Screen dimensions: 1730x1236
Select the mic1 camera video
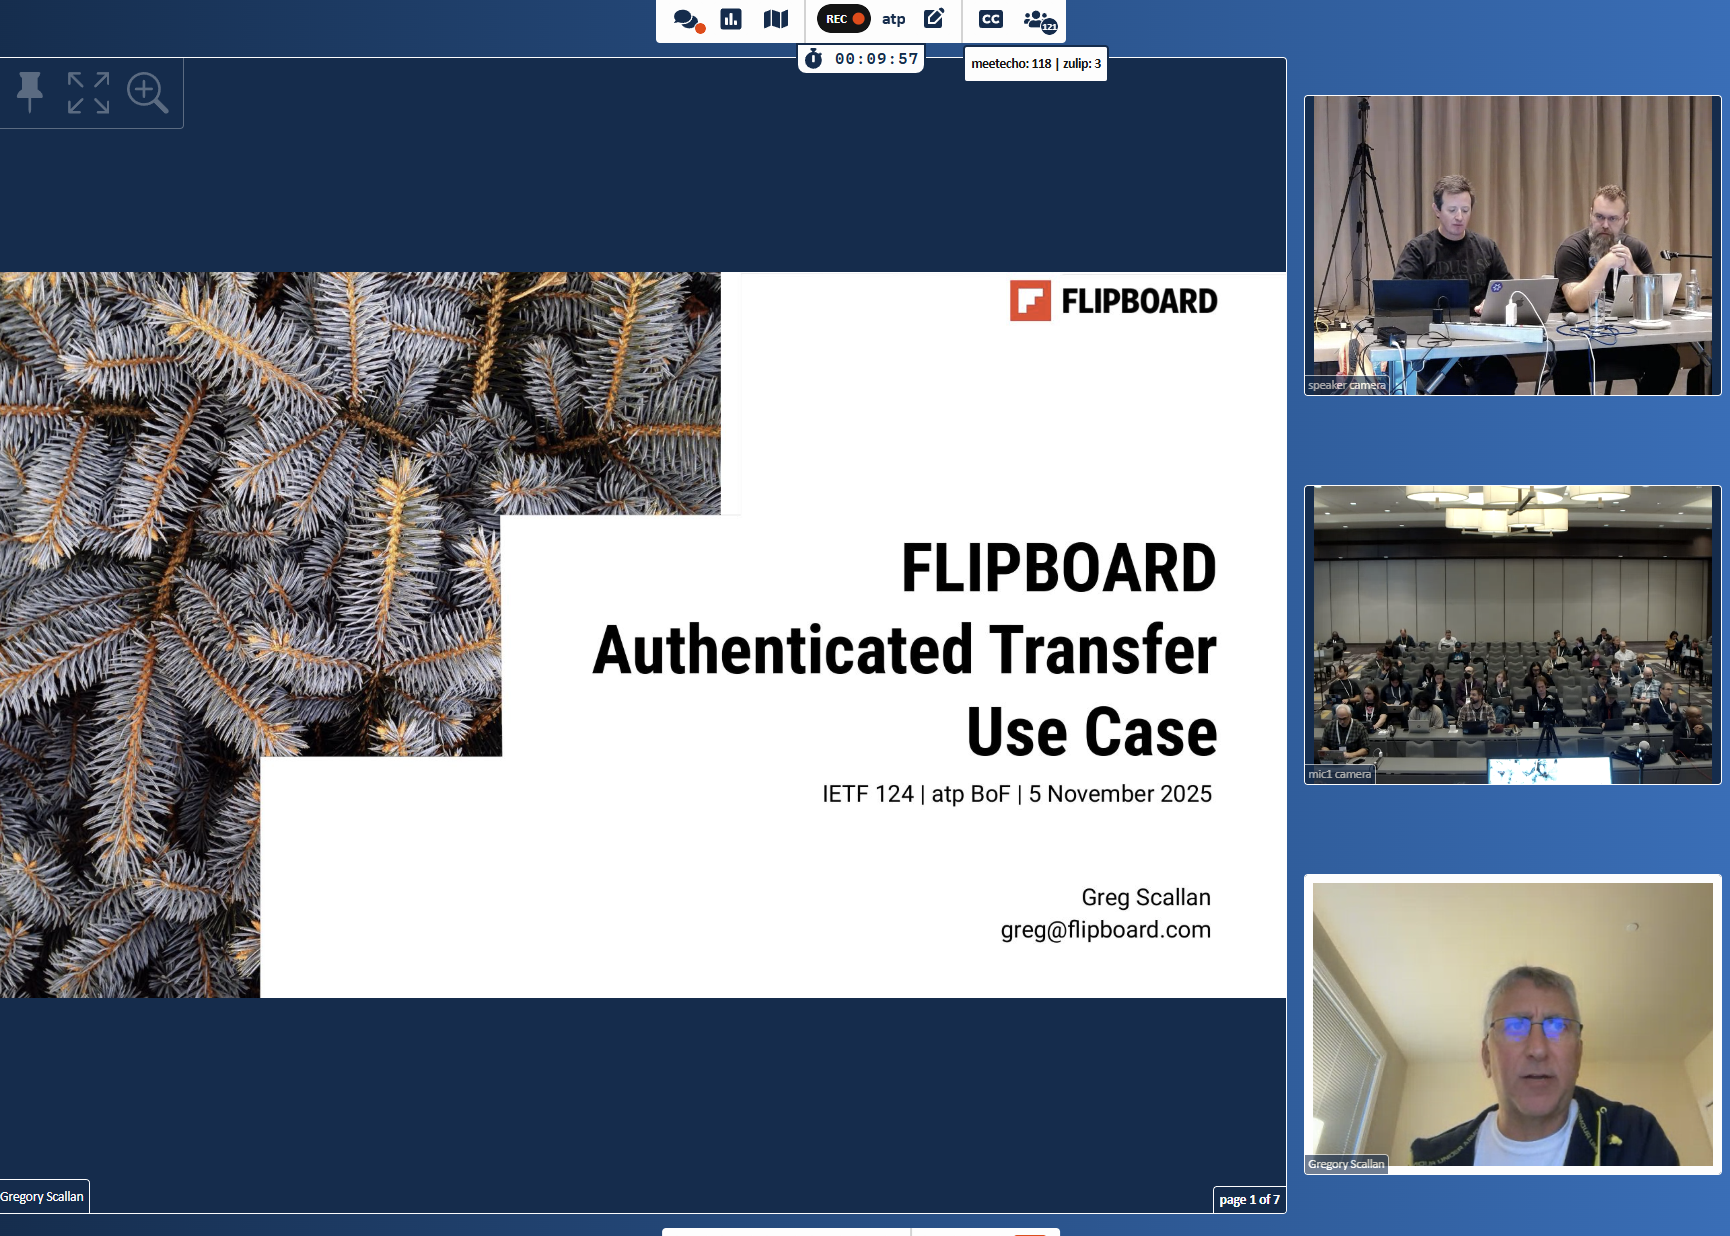[x=1512, y=635]
